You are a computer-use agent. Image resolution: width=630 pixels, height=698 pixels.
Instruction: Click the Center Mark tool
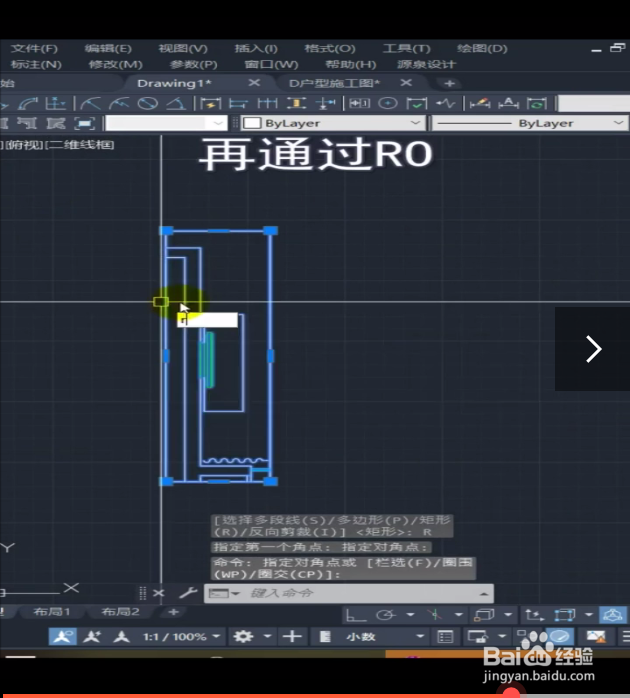[x=388, y=103]
